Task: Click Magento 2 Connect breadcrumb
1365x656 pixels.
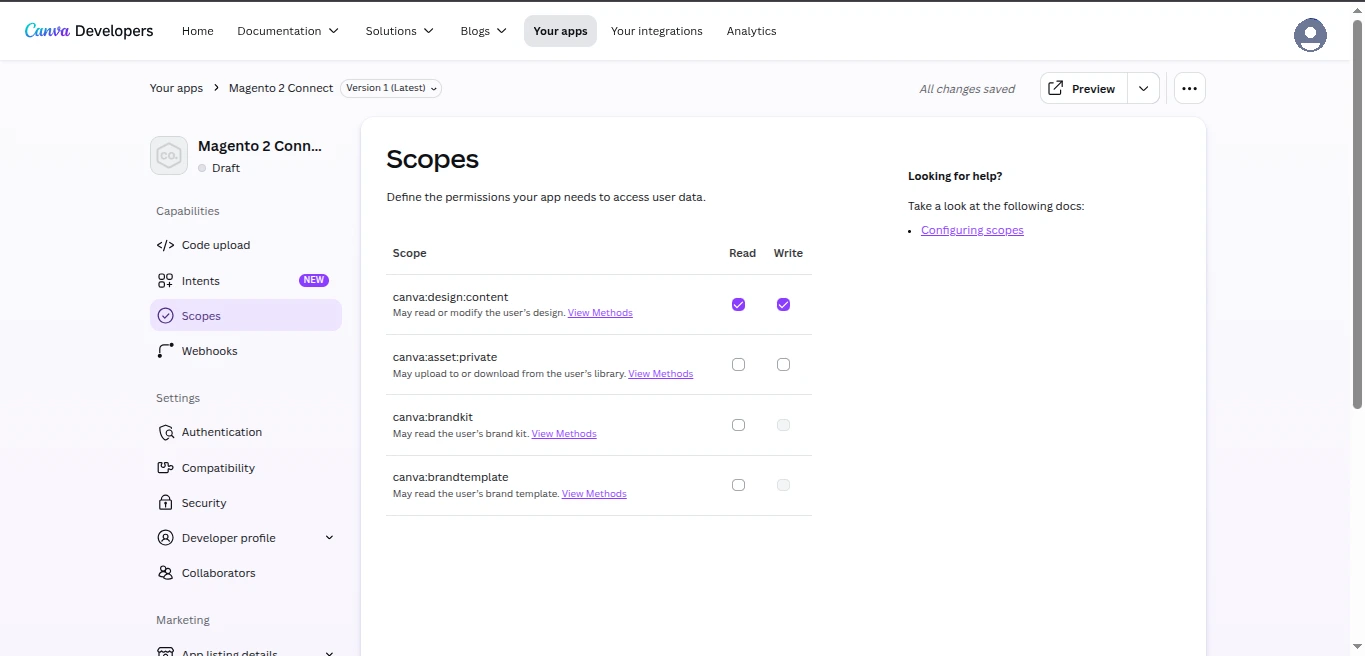Action: (x=281, y=88)
